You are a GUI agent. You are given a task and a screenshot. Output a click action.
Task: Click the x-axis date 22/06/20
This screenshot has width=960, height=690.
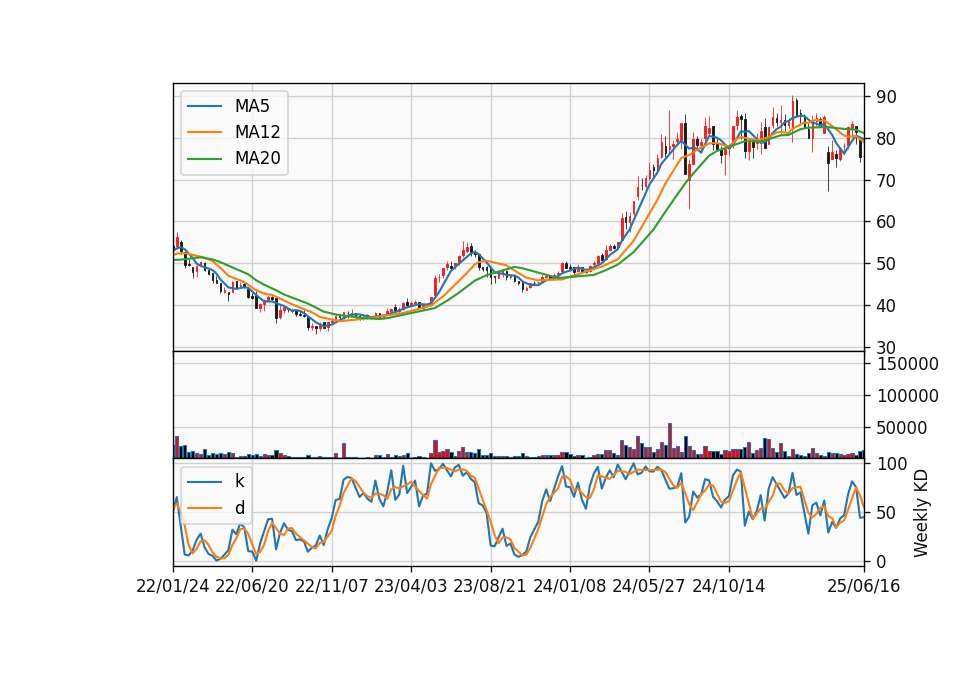point(252,587)
